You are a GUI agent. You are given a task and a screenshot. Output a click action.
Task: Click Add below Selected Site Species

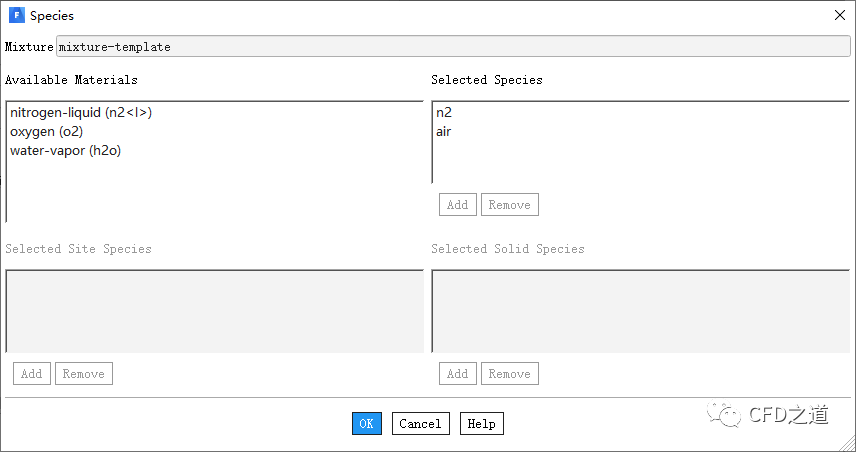coord(32,374)
